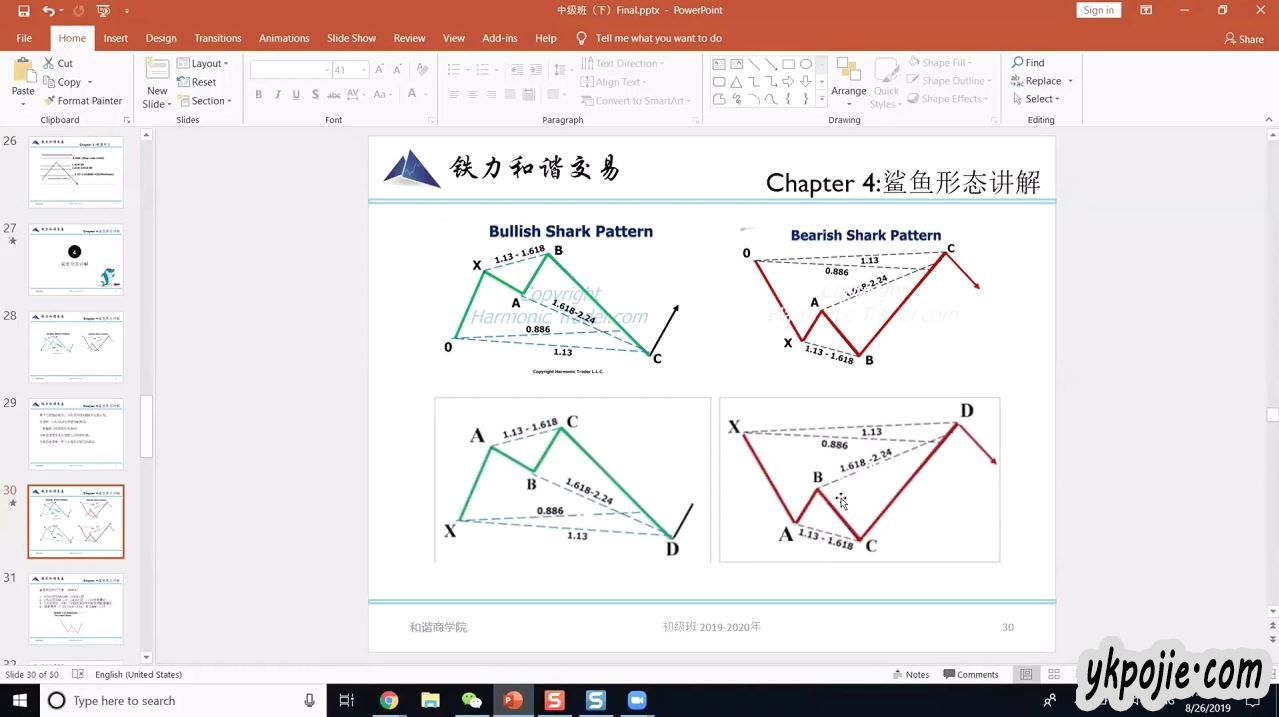Click the Format Painter brush icon

[x=49, y=101]
